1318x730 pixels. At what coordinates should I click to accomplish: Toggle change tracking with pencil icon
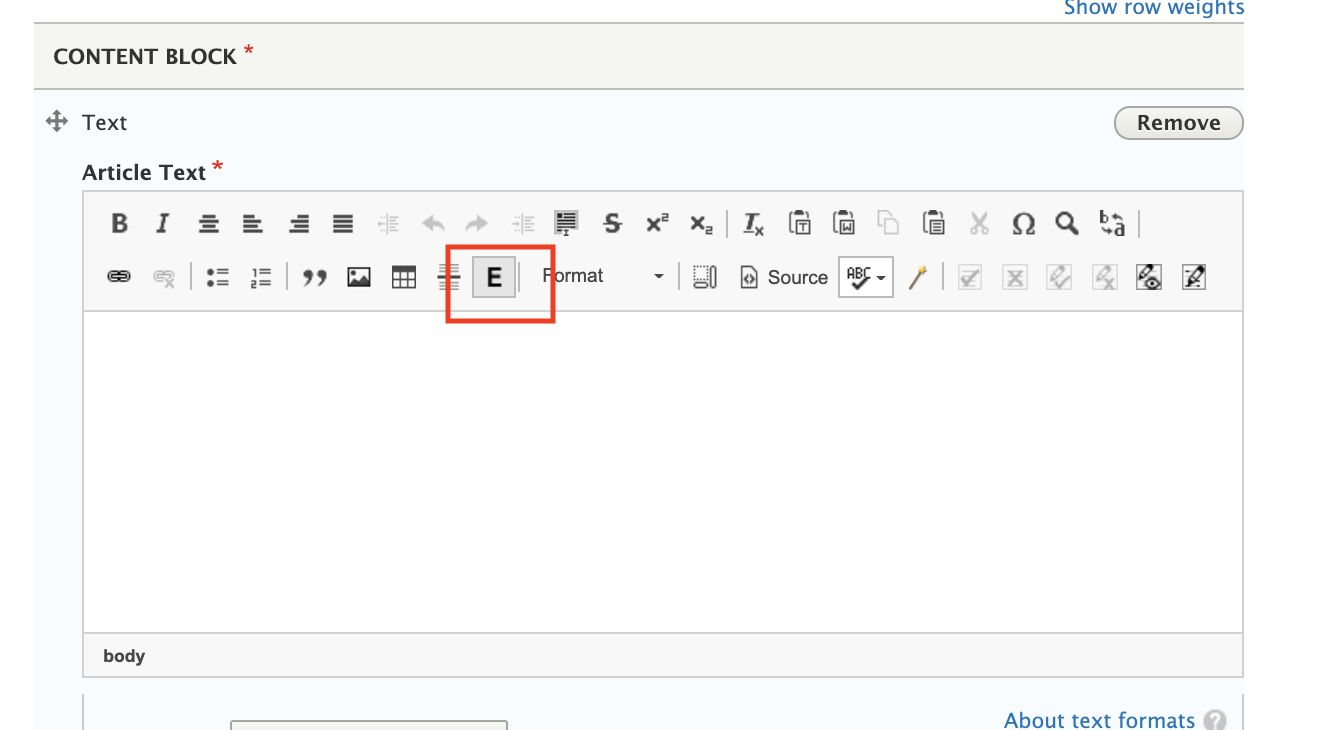1193,277
